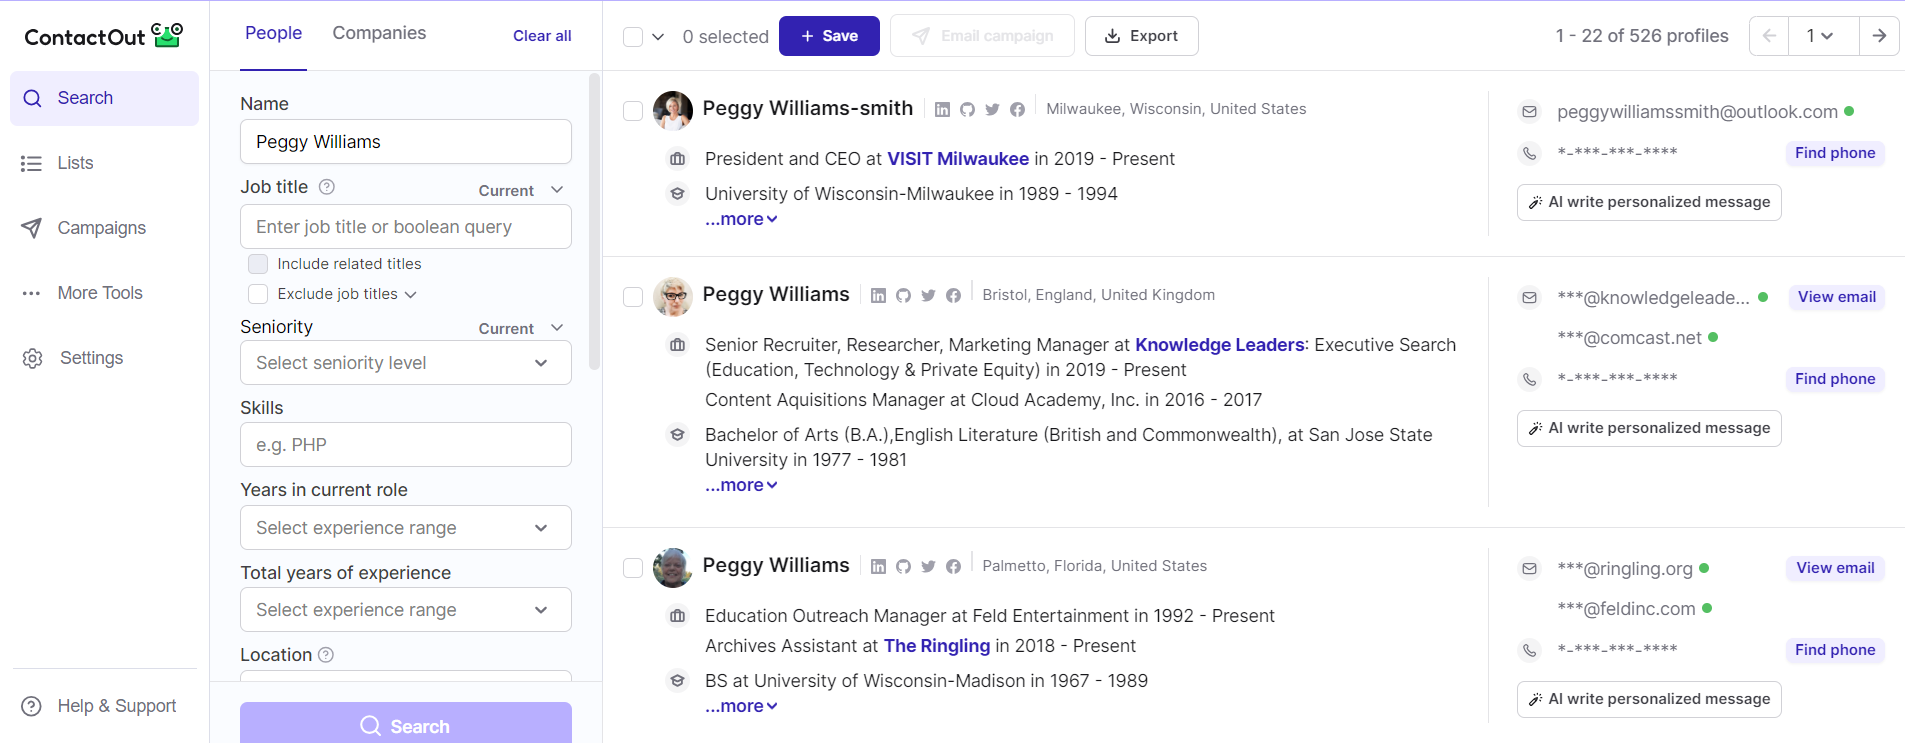Open Lists from the sidebar
This screenshot has height=743, width=1905.
pos(75,163)
